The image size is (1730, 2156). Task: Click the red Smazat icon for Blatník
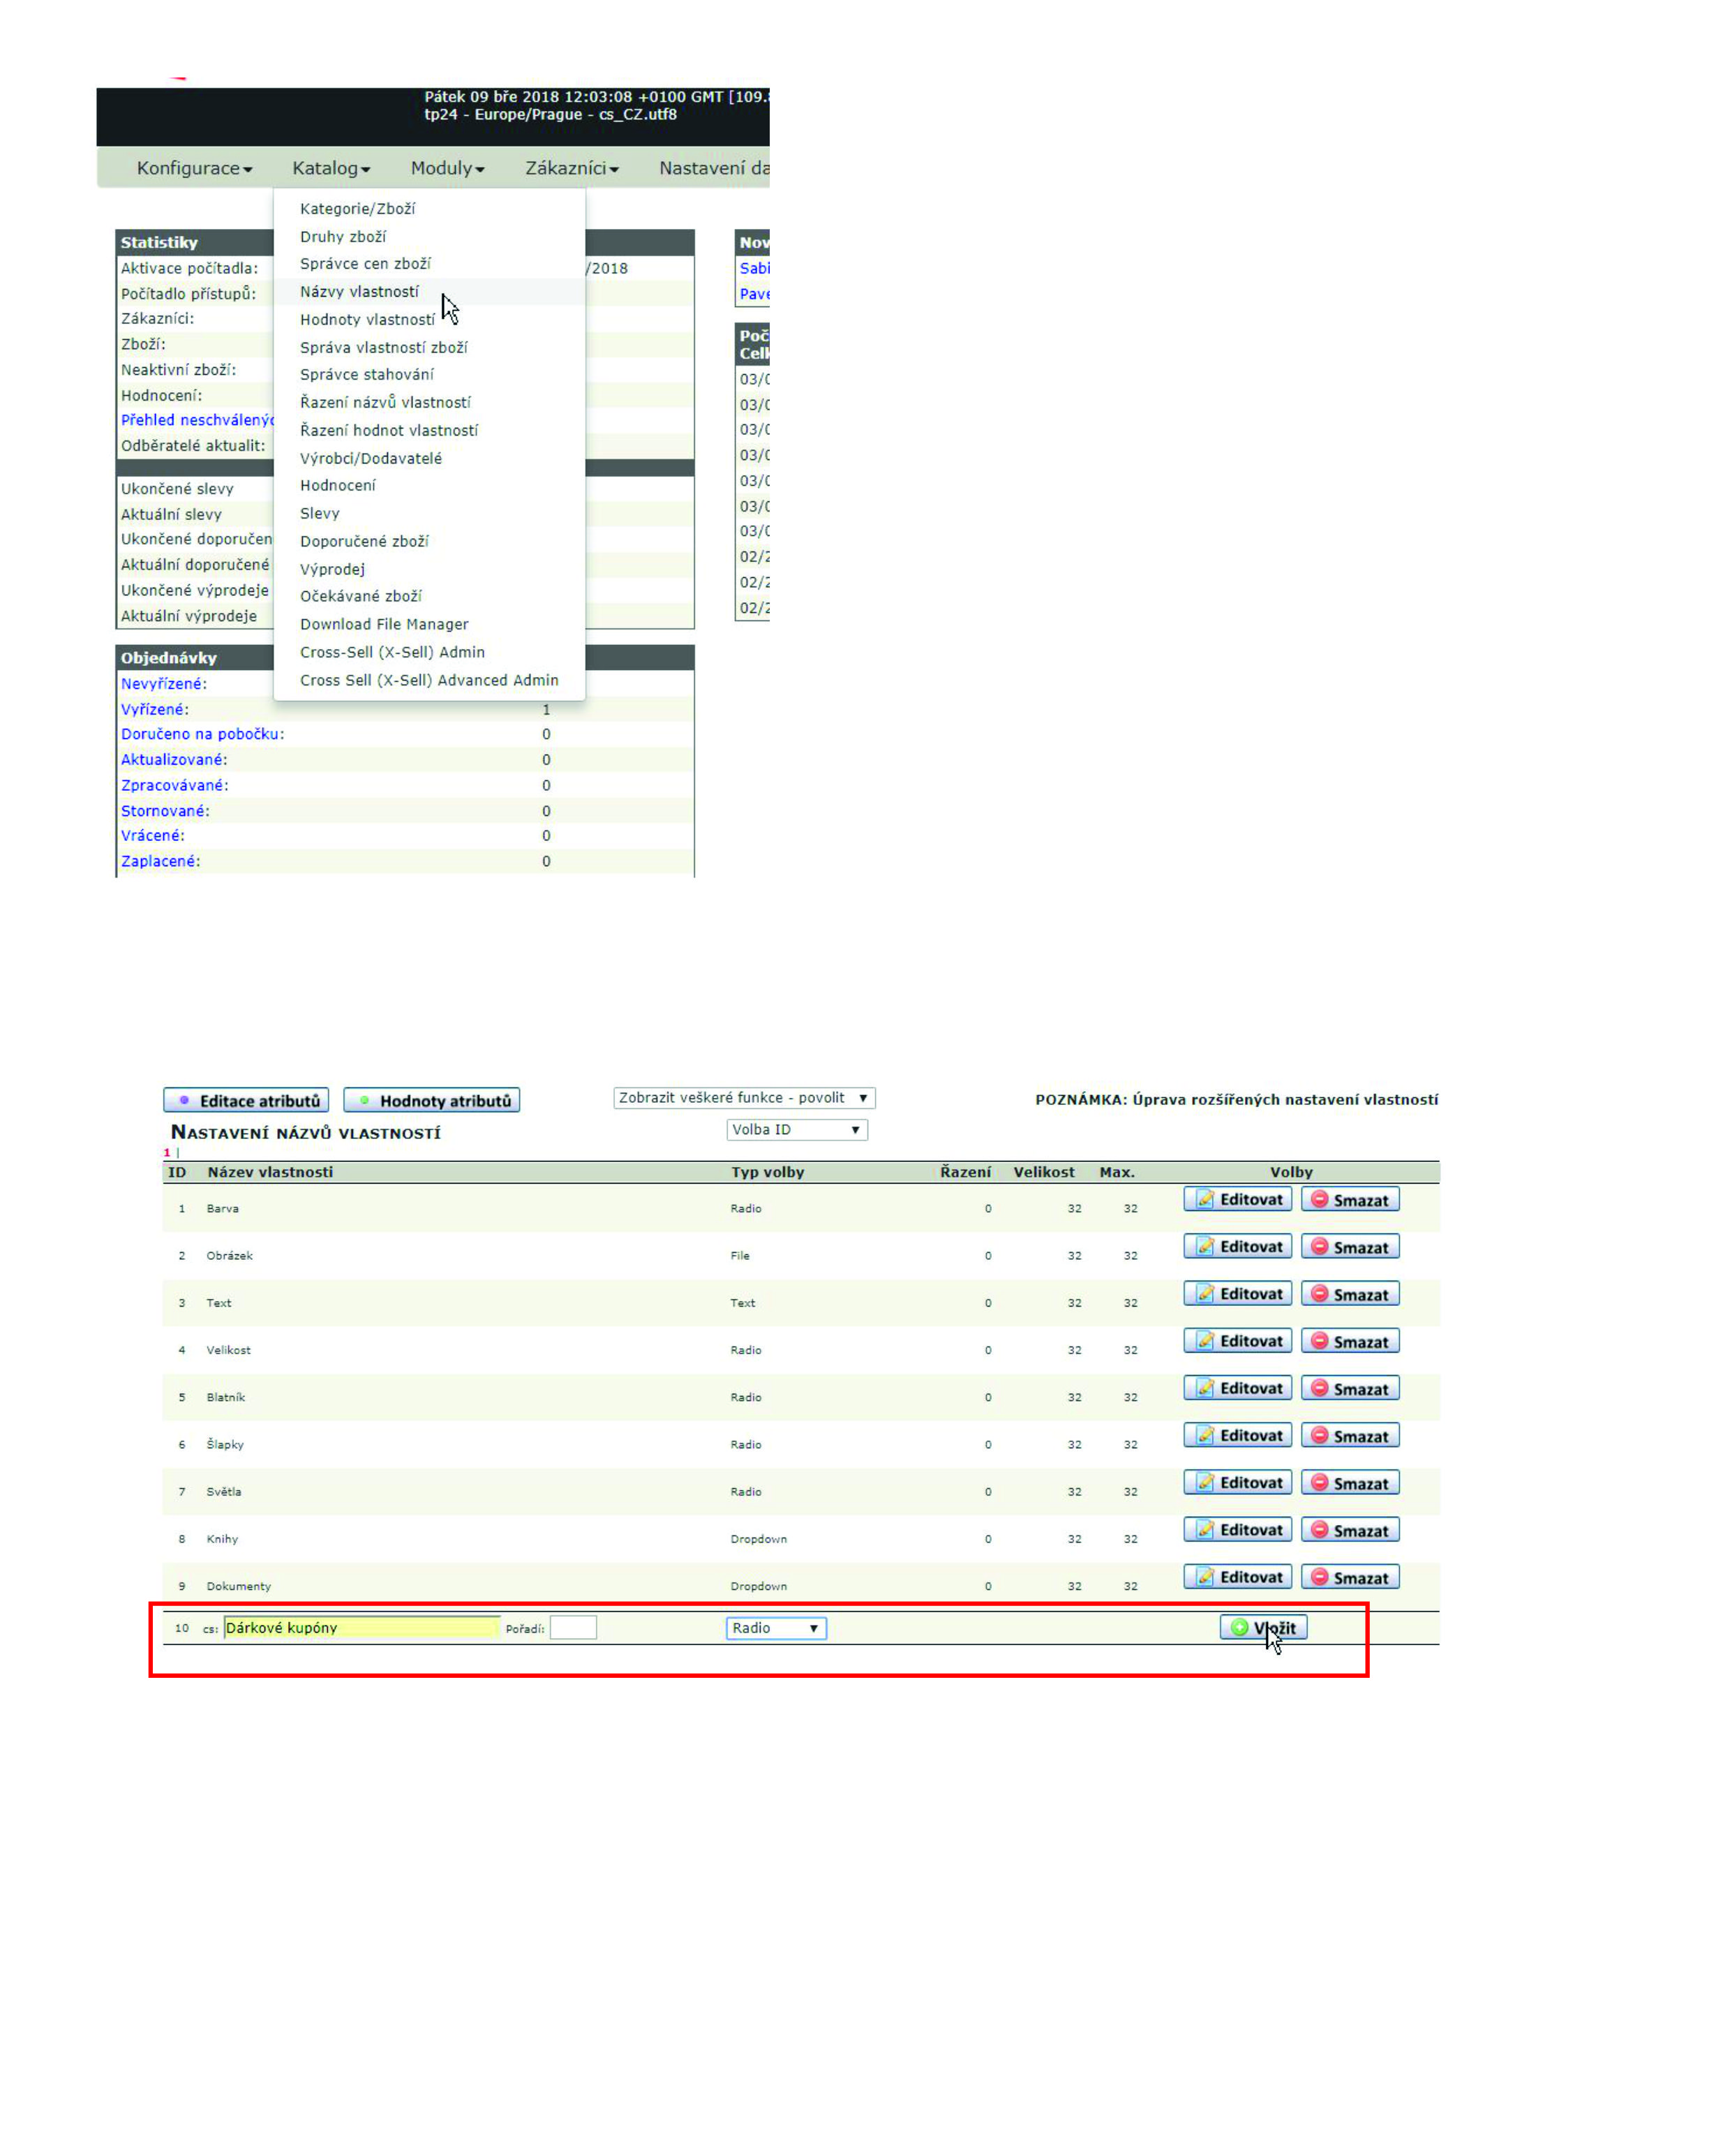coord(1320,1388)
